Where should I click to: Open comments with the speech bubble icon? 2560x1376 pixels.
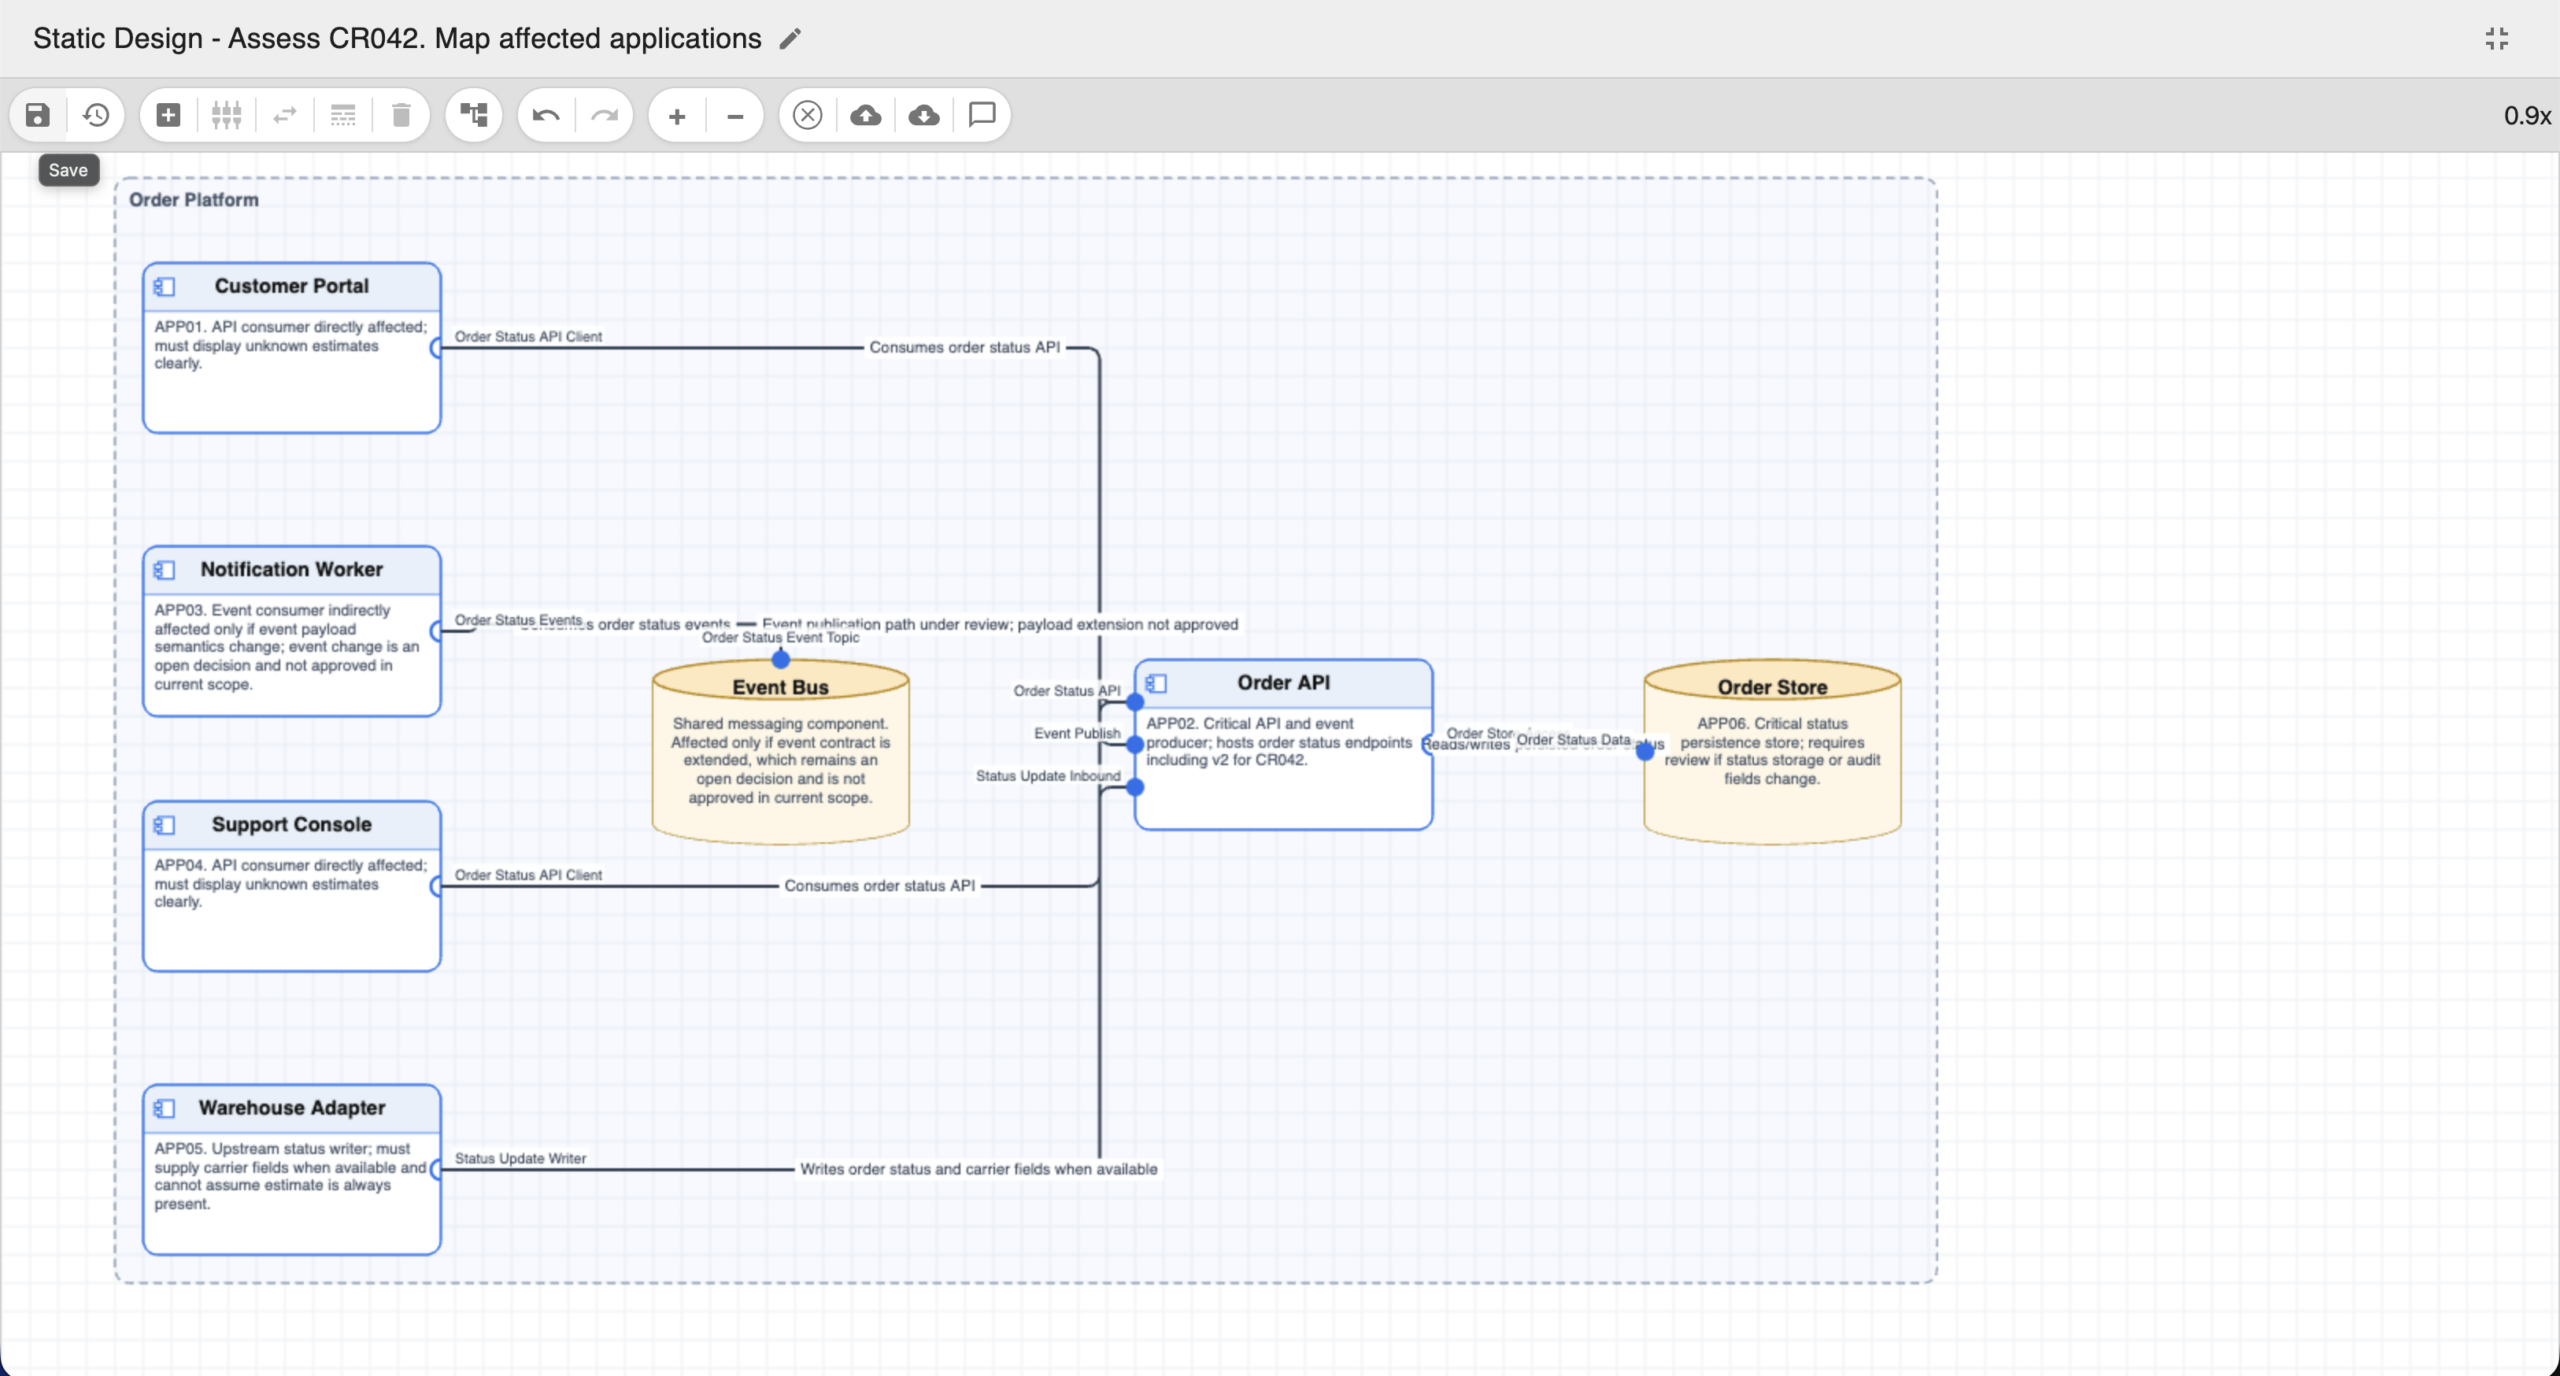click(x=982, y=115)
